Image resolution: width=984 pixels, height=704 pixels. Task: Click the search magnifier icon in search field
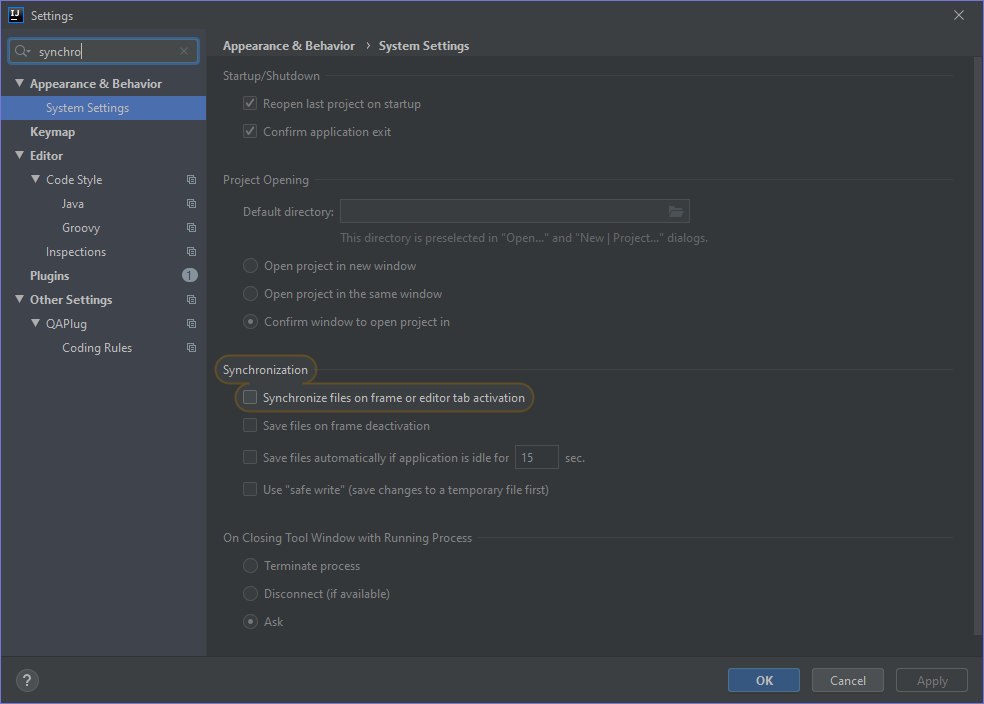pos(20,51)
